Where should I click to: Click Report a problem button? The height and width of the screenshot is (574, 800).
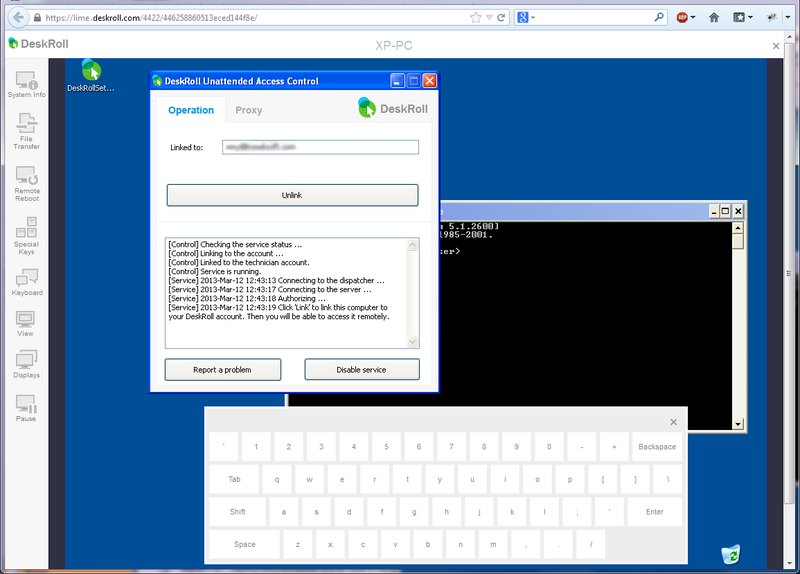tap(222, 370)
